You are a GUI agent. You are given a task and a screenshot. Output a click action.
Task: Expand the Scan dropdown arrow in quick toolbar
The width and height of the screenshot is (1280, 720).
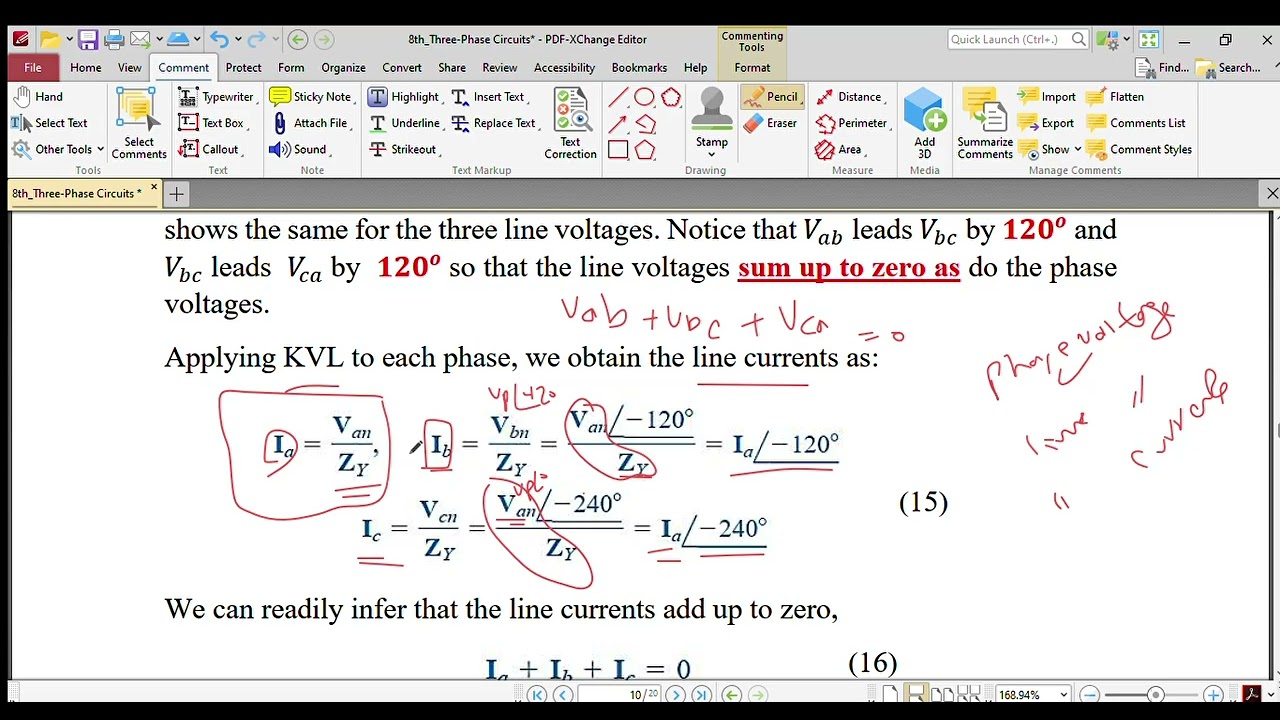[197, 40]
